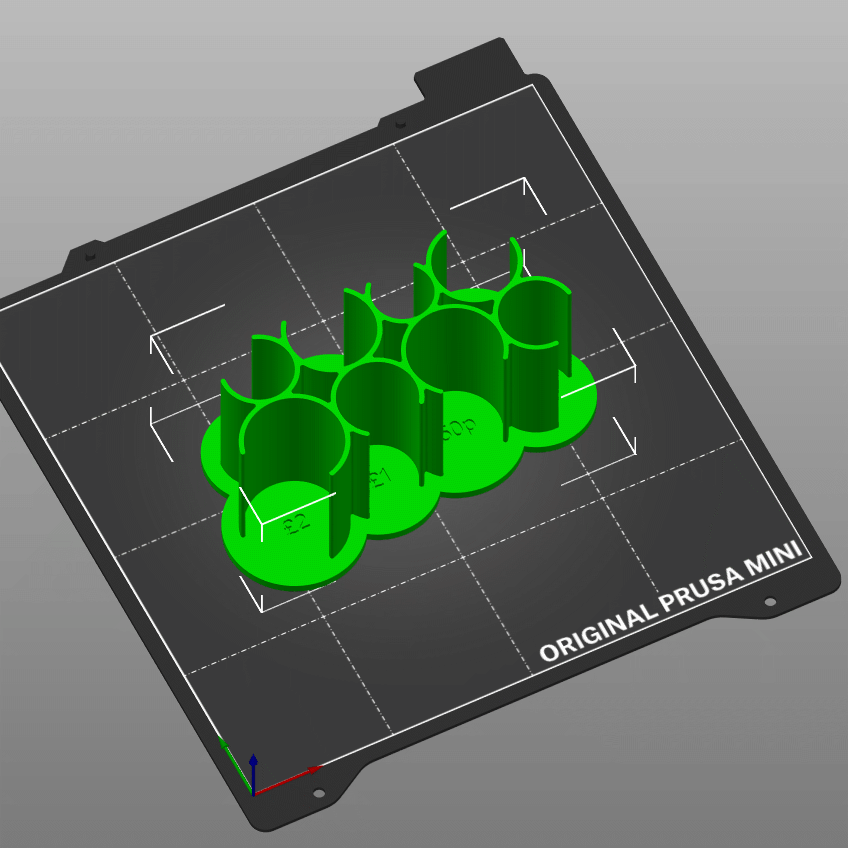
Task: Click the red X axis arrow
Action: pyautogui.click(x=288, y=780)
